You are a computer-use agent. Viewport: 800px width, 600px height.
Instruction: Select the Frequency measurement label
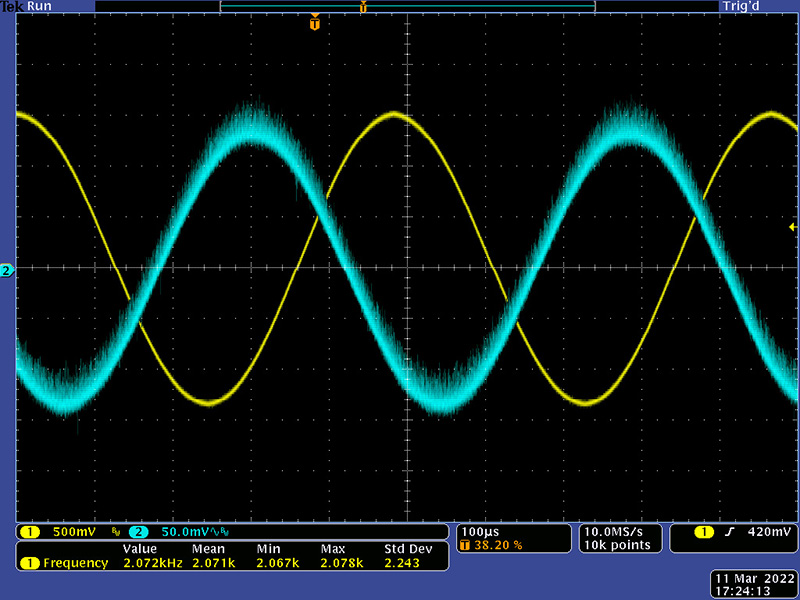pos(75,563)
